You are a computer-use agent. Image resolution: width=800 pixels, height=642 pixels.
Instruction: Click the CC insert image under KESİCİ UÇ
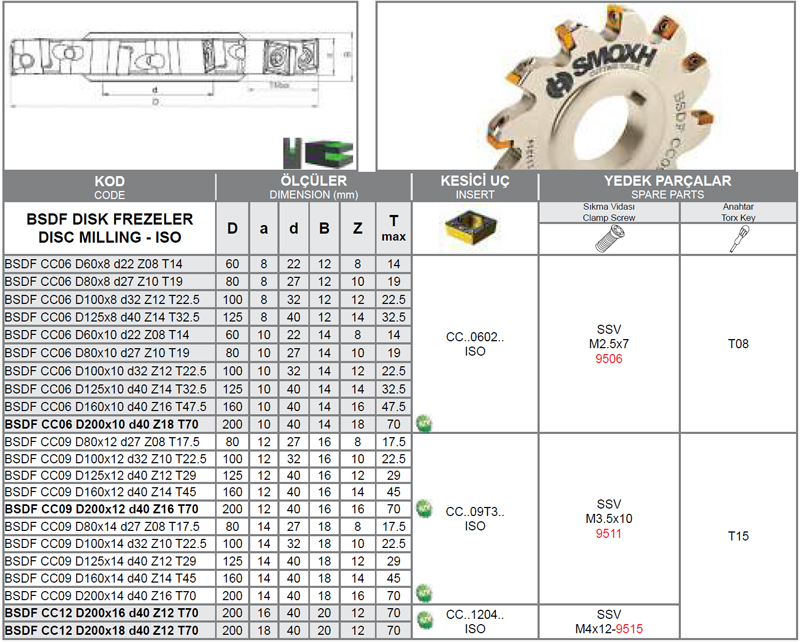(x=470, y=227)
